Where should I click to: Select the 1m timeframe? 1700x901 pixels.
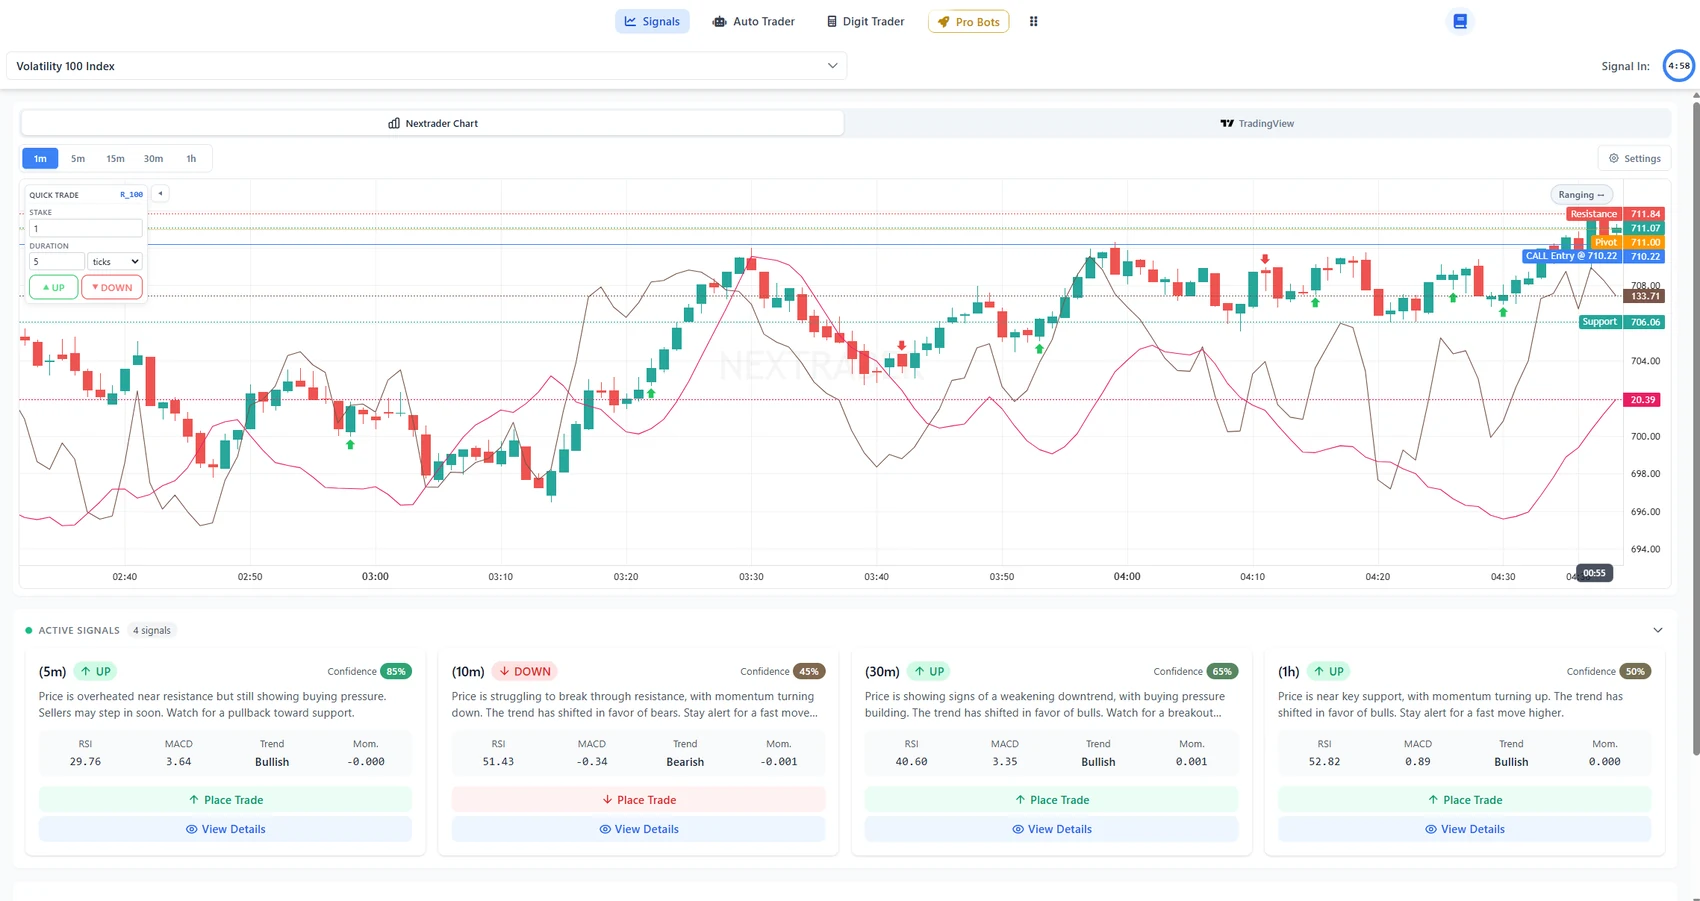pos(40,158)
